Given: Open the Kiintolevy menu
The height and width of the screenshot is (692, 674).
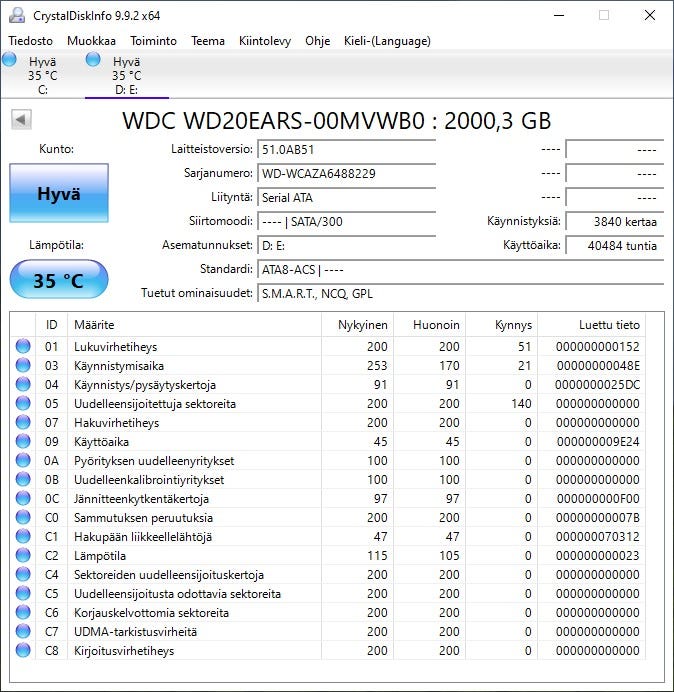Looking at the screenshot, I should point(265,41).
